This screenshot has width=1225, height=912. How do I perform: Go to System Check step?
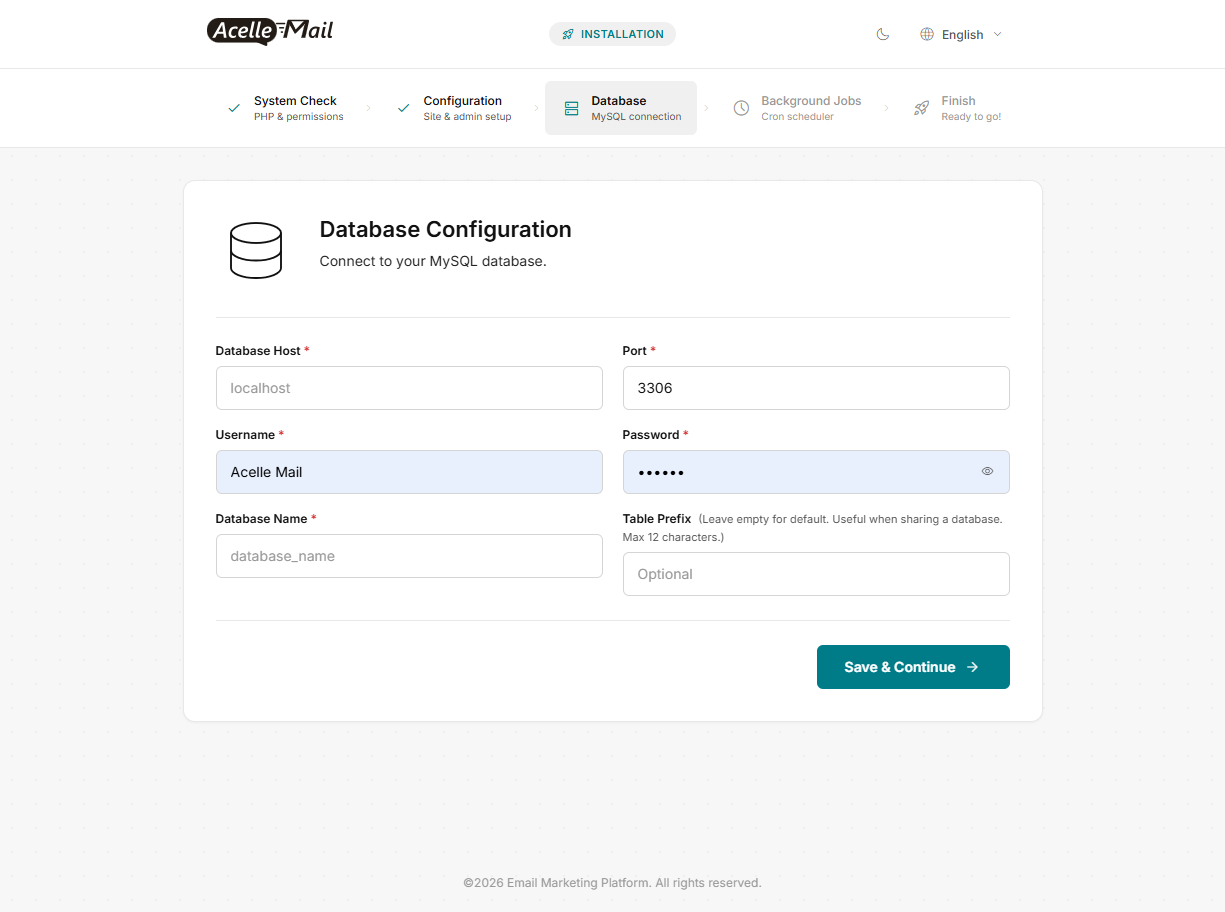[x=286, y=108]
